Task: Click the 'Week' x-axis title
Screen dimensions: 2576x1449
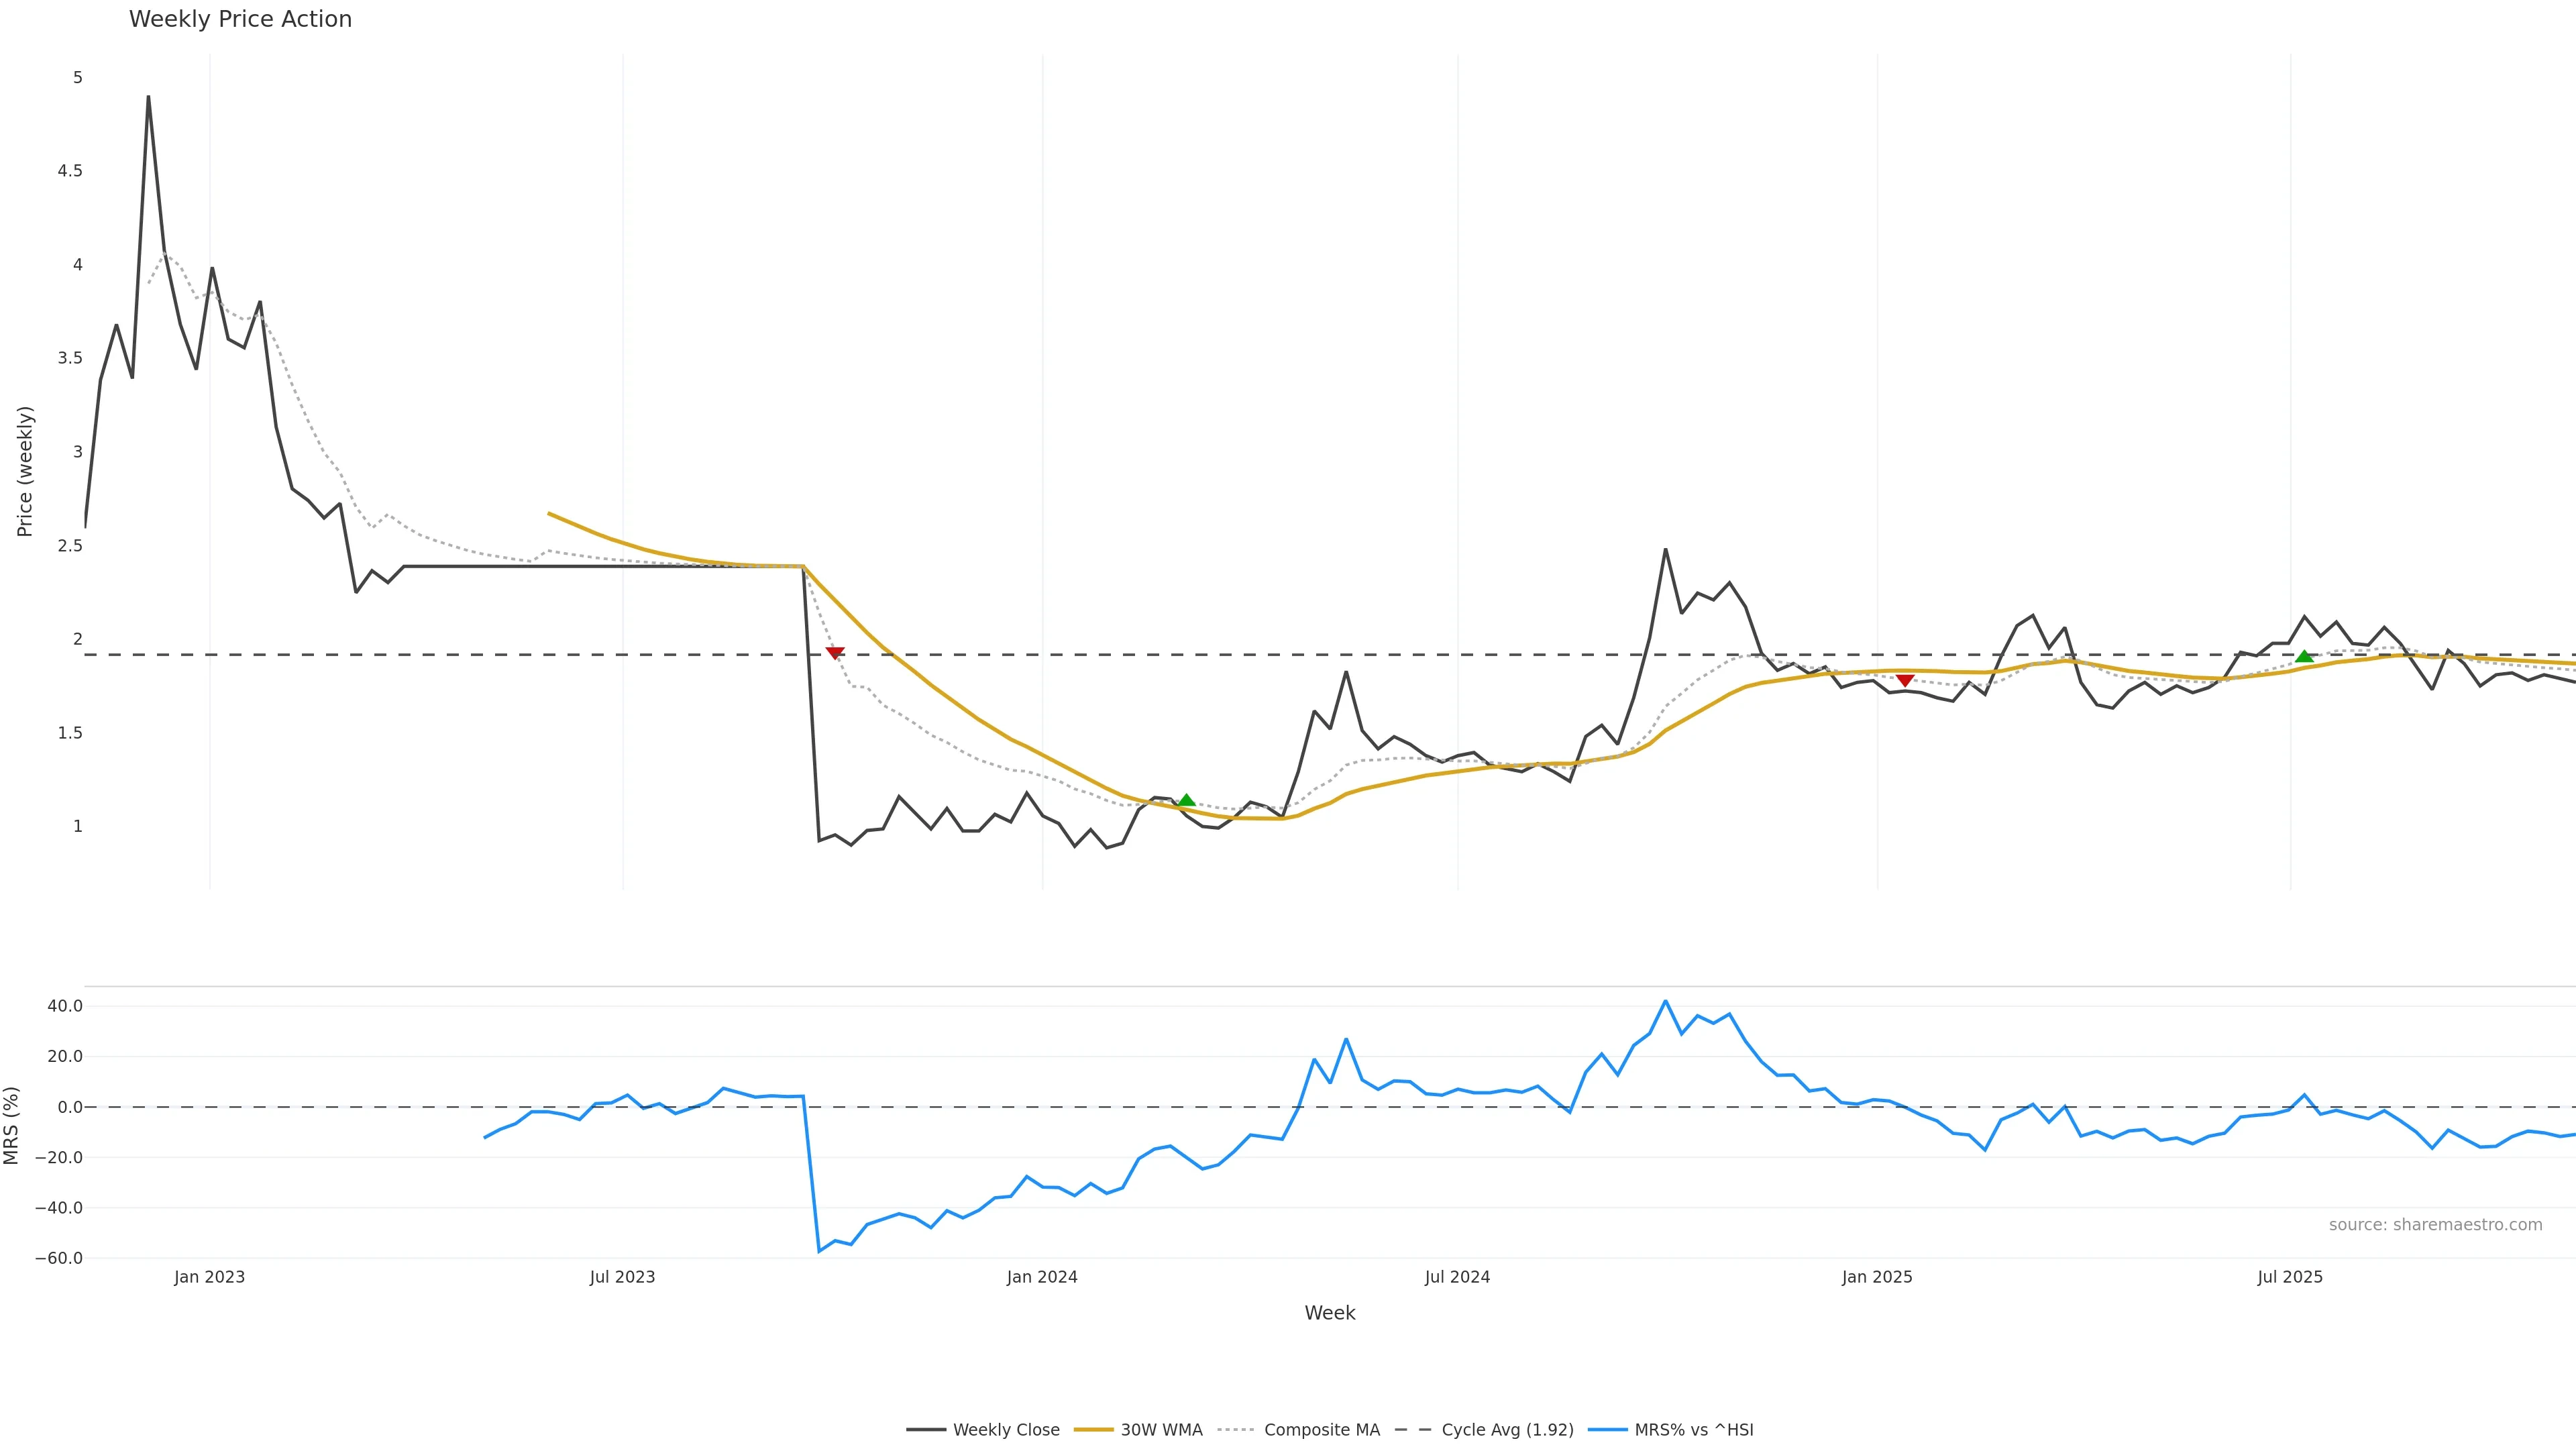Action: (1329, 1313)
